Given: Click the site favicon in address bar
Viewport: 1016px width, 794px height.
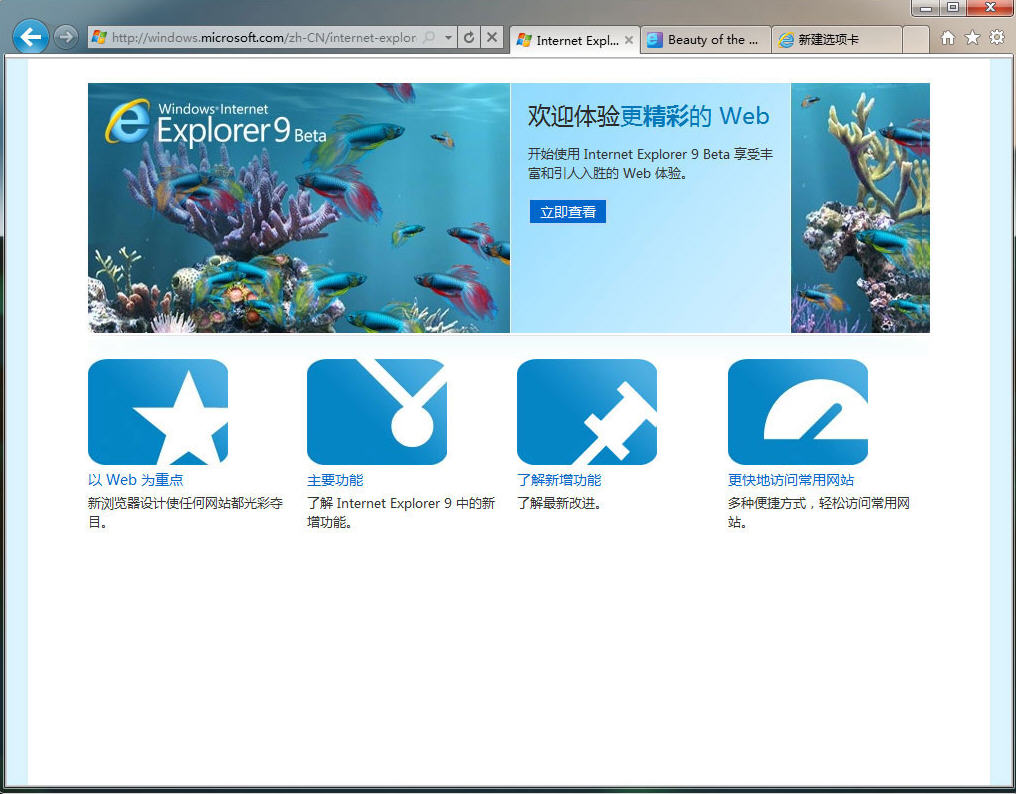Looking at the screenshot, I should (x=99, y=37).
